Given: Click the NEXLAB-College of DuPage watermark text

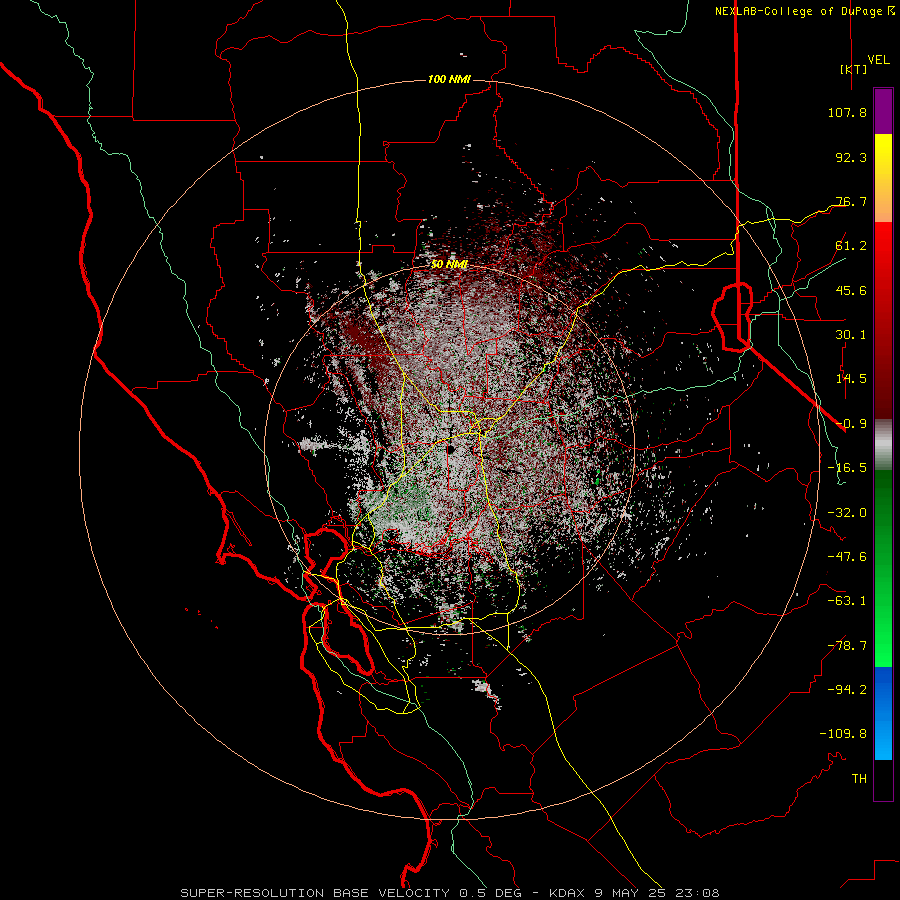Looking at the screenshot, I should click(805, 11).
